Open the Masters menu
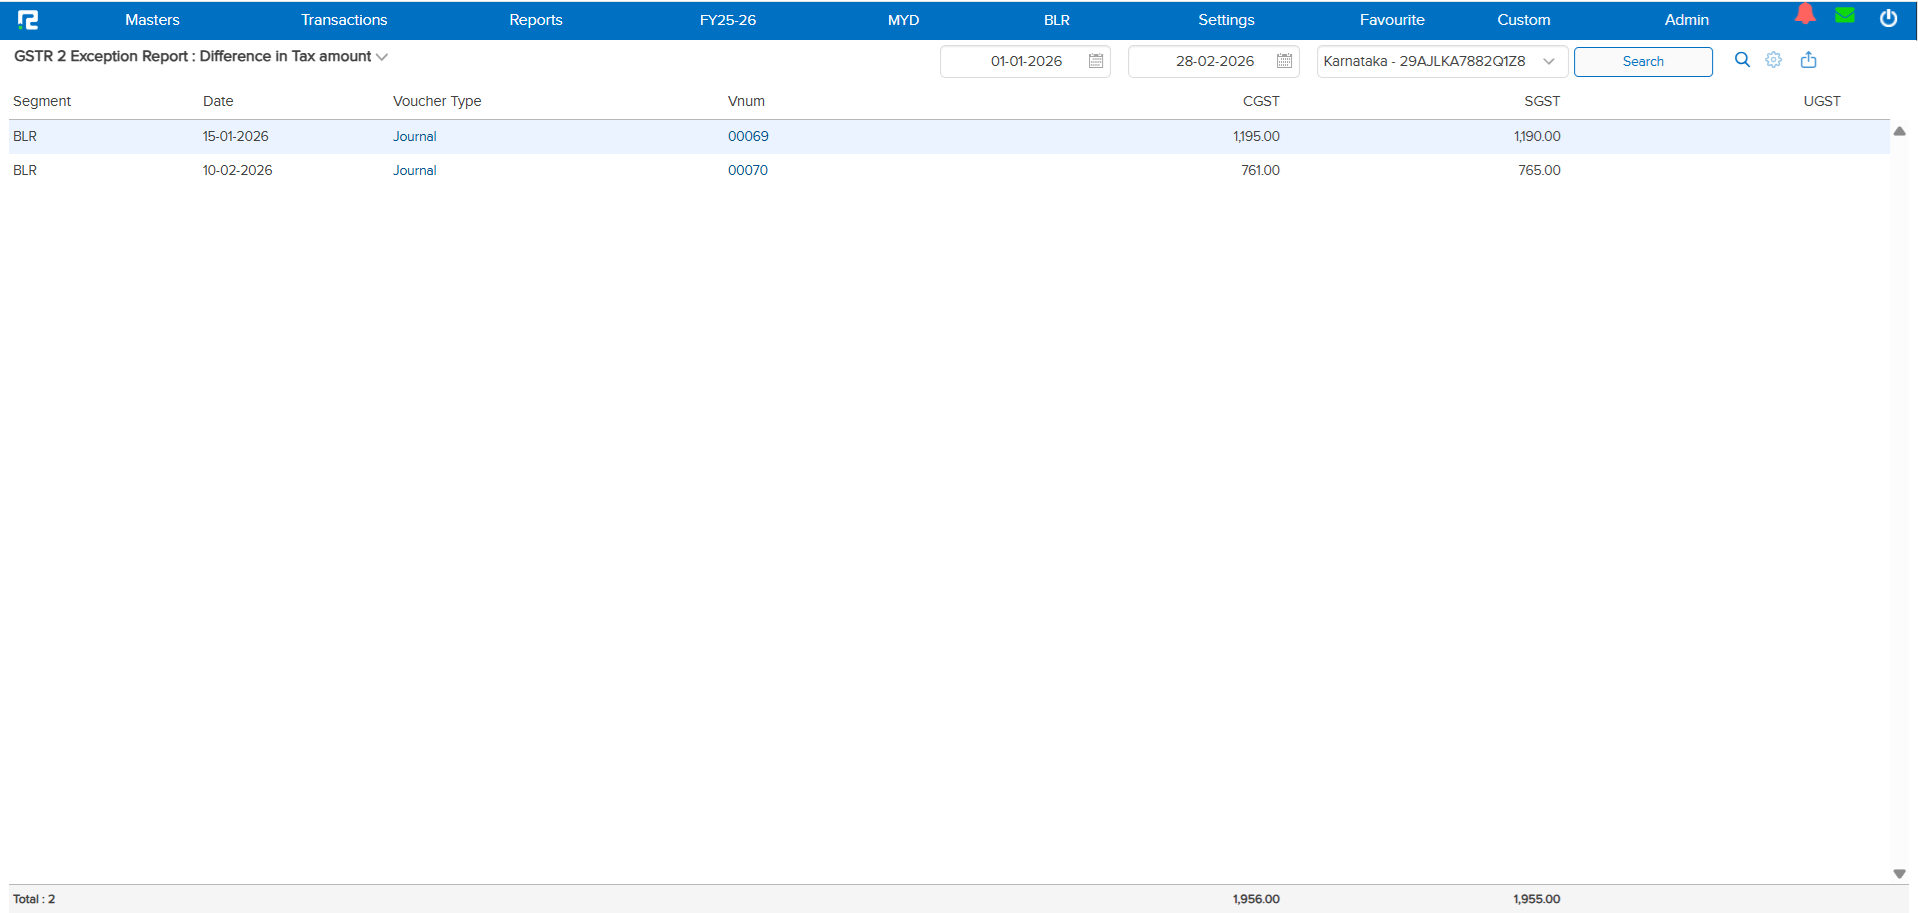The image size is (1918, 913). [x=152, y=20]
